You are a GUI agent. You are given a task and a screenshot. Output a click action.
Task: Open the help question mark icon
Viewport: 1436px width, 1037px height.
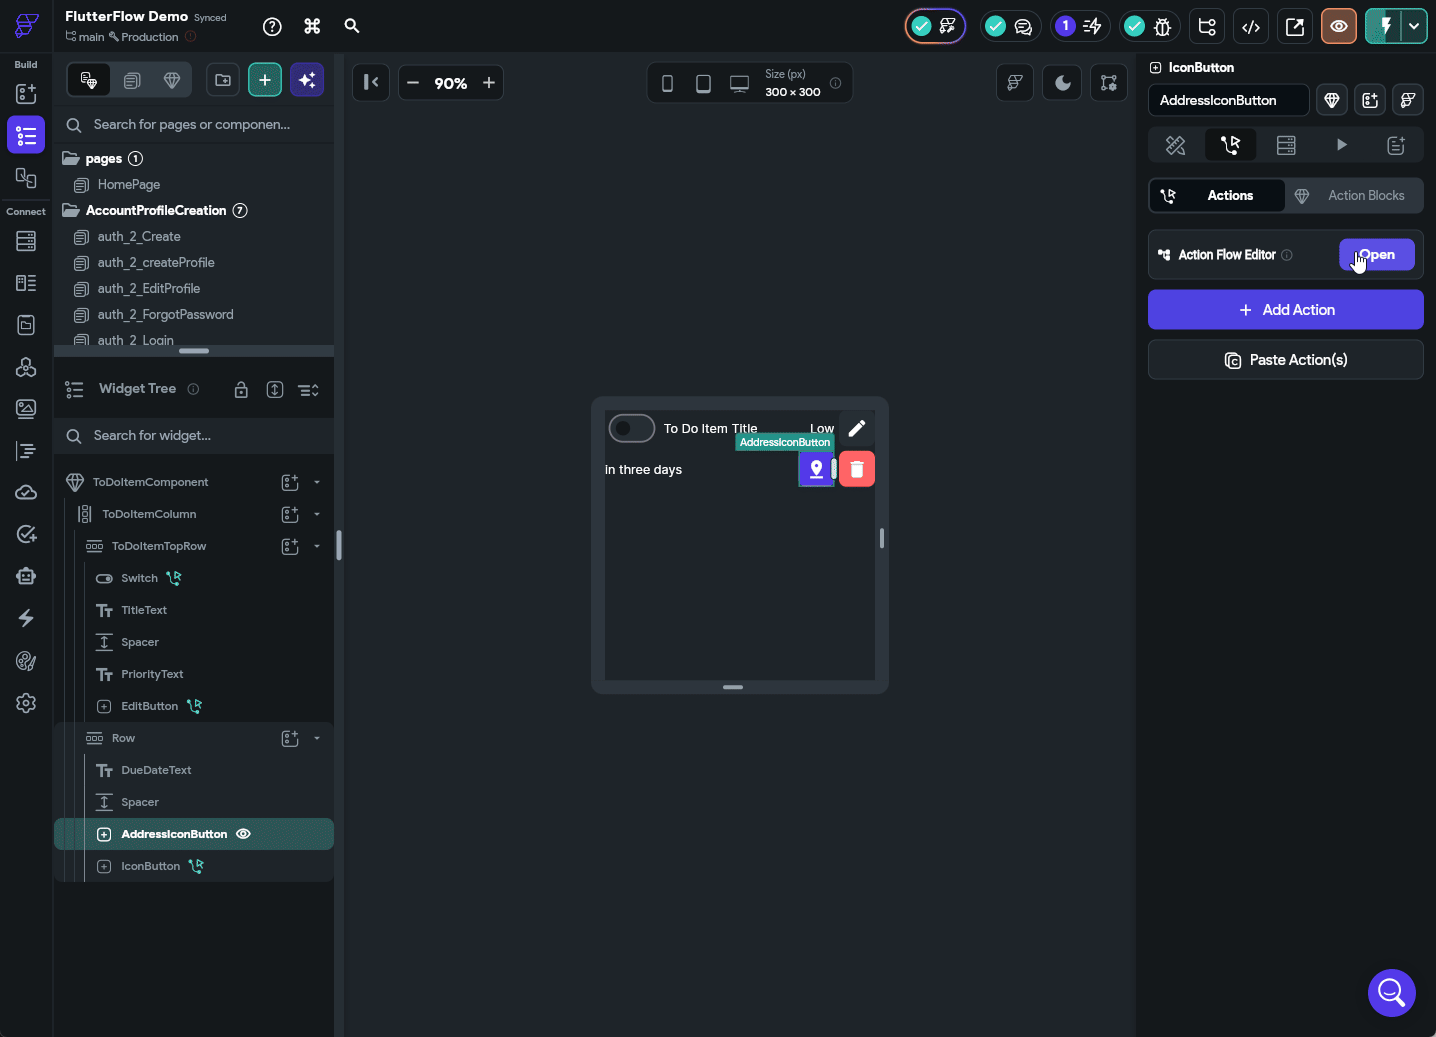272,27
